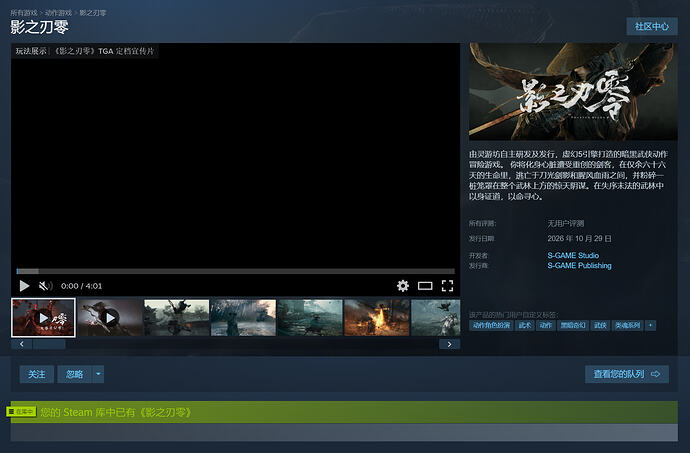Click the 0:00 / 4:01 time display
The width and height of the screenshot is (690, 453).
81,286
